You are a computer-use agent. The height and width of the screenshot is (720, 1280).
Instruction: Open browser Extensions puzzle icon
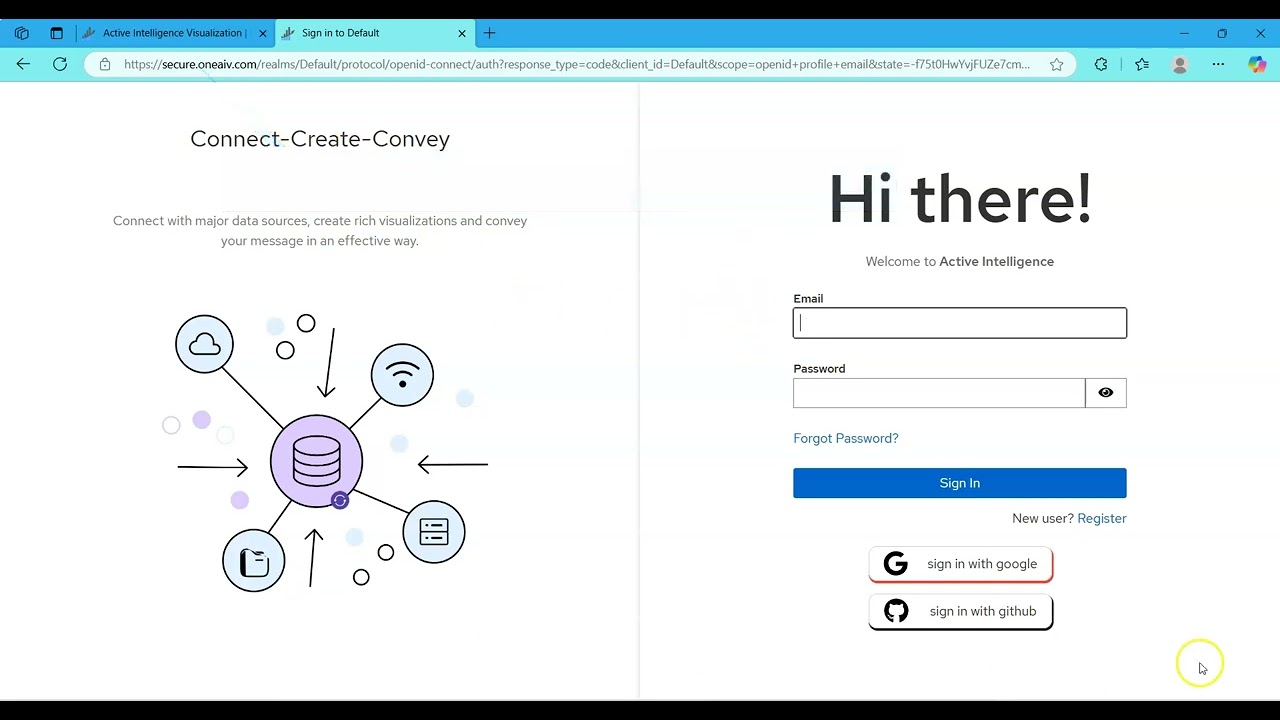click(x=1101, y=64)
